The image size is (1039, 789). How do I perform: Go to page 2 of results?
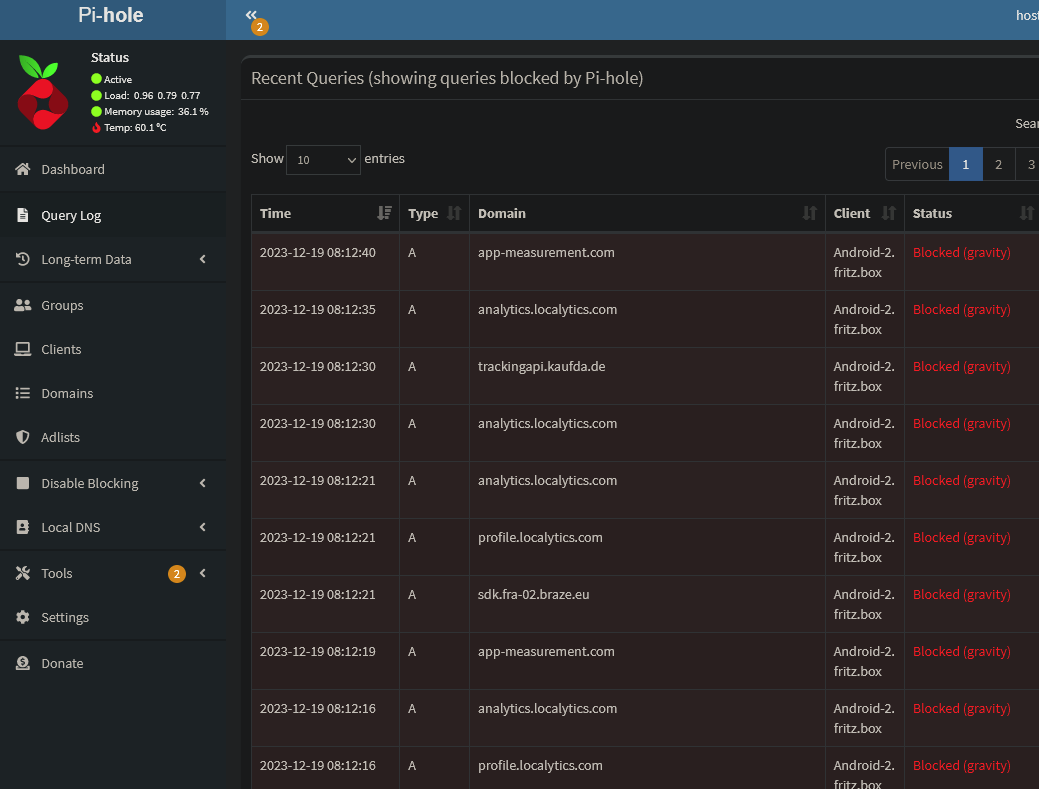point(999,164)
